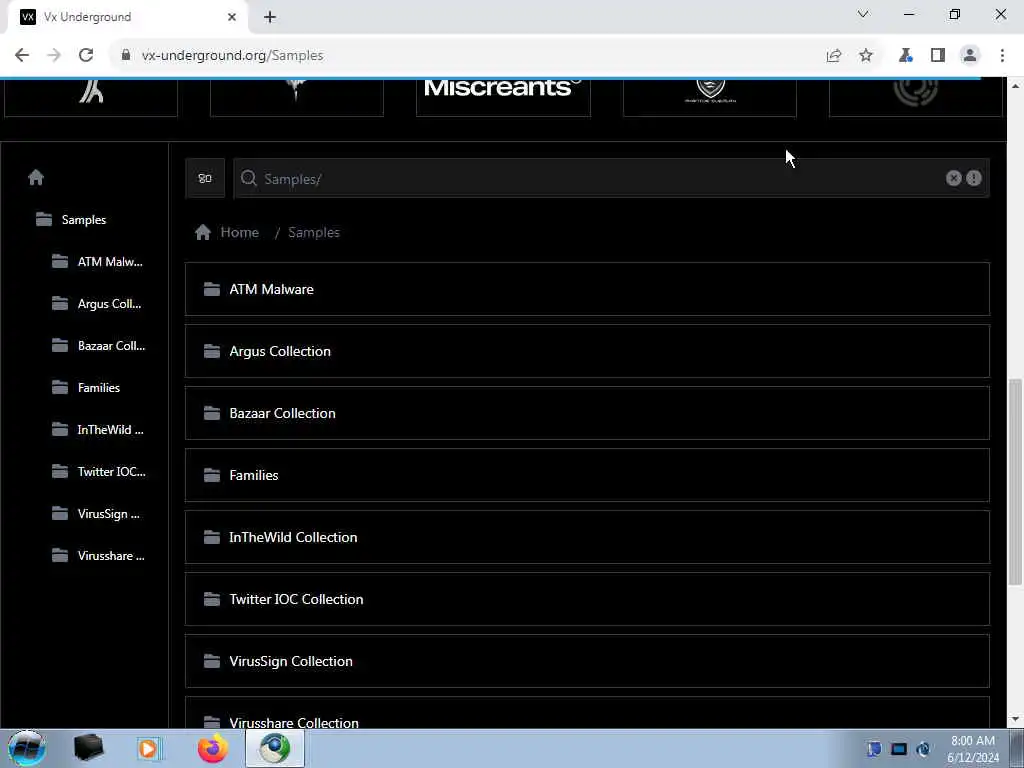The height and width of the screenshot is (768, 1024).
Task: Select VirusSign folder in sidebar
Action: pos(95,513)
